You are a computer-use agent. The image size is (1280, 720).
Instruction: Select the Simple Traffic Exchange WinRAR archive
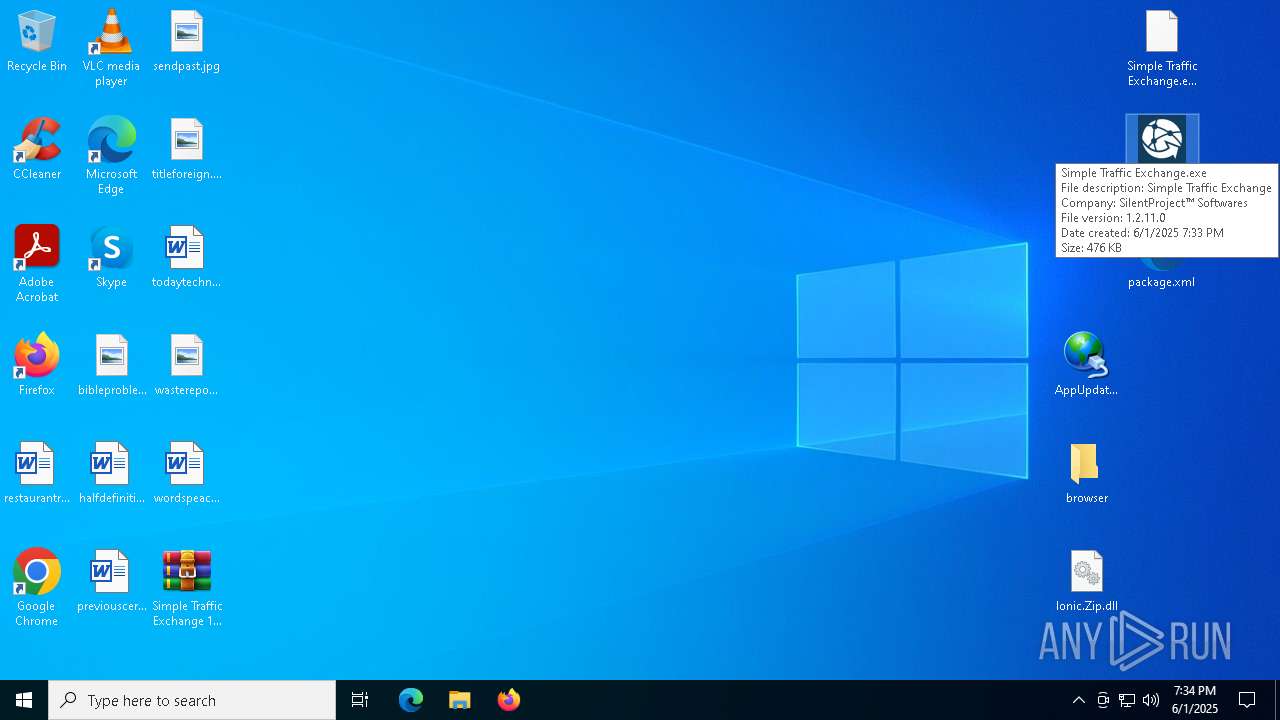tap(187, 588)
